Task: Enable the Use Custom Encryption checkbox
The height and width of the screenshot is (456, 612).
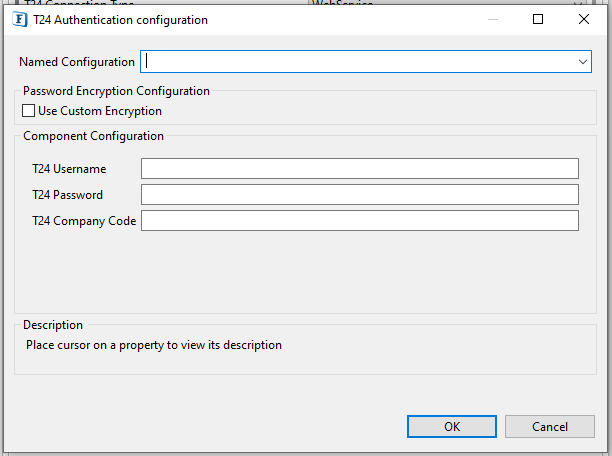Action: (x=28, y=111)
